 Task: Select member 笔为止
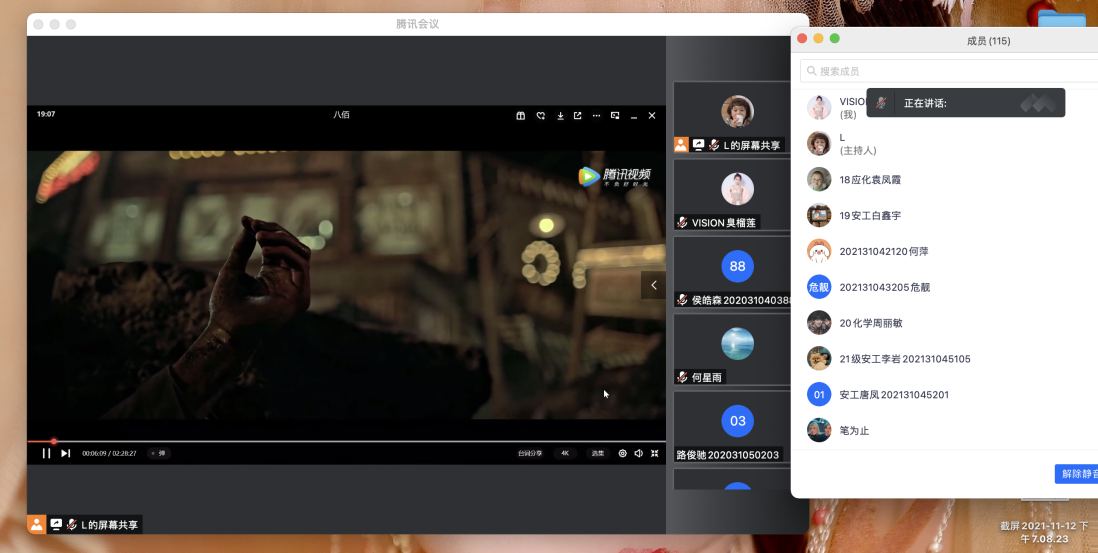[x=945, y=430]
